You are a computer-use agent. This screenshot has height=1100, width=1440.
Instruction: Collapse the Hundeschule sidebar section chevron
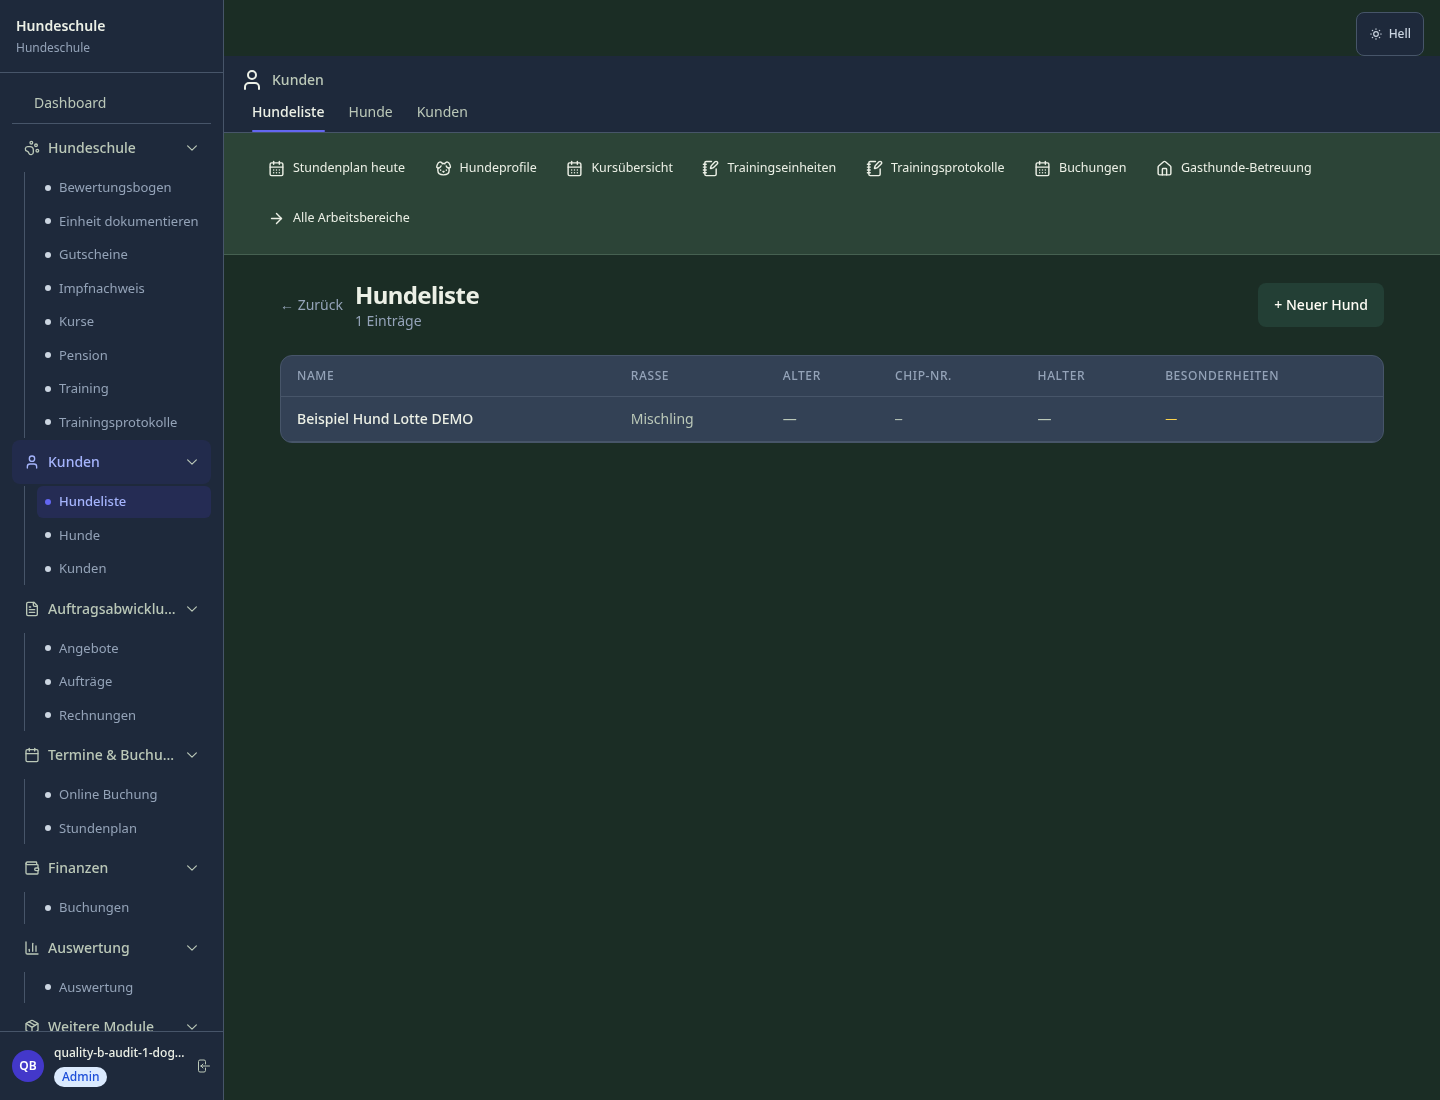pos(192,148)
